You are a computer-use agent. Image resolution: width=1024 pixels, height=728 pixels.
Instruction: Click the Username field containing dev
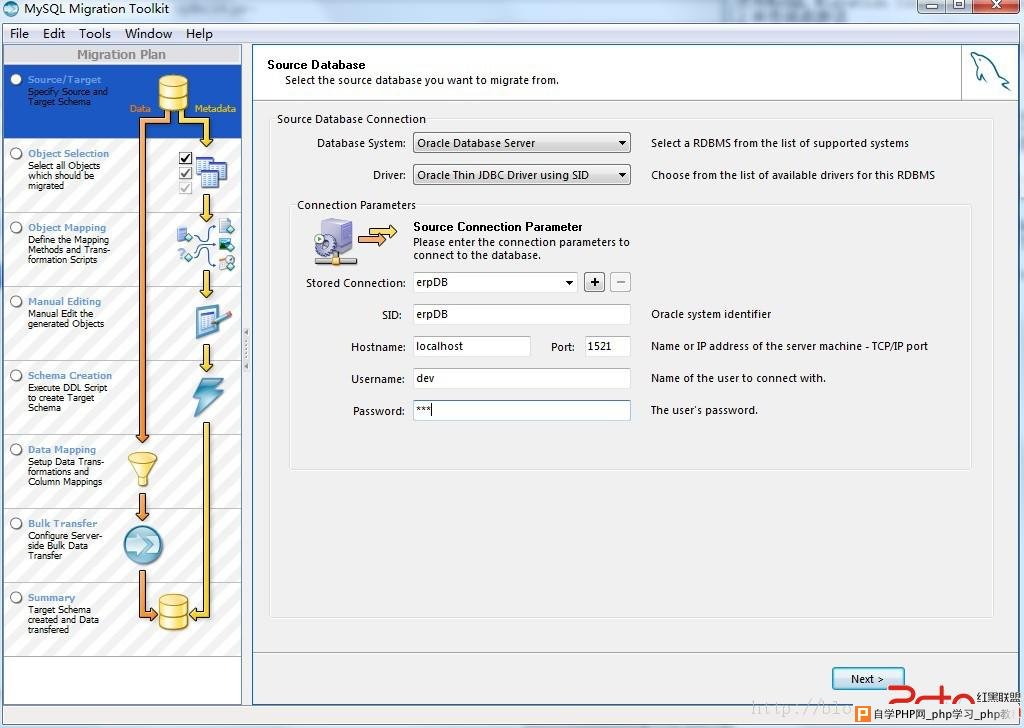tap(522, 378)
